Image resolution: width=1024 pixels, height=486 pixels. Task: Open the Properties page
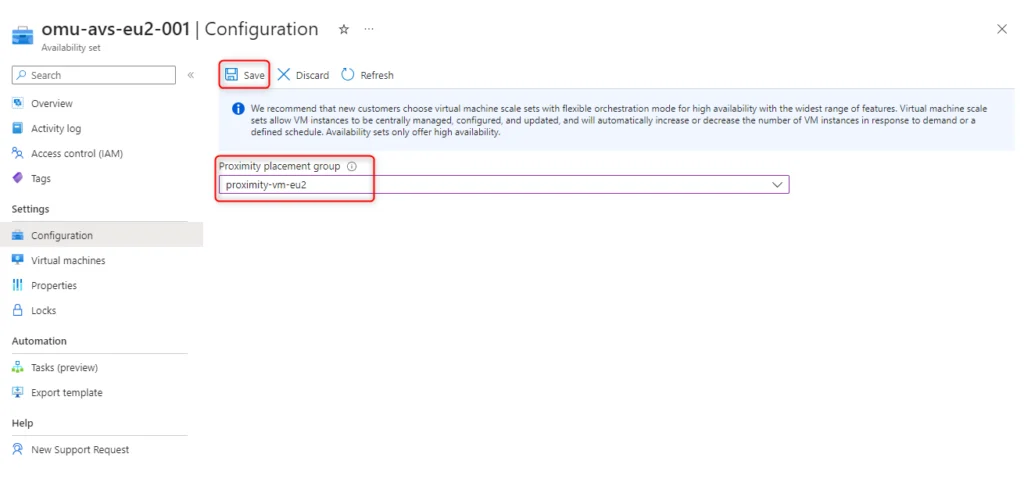(54, 285)
